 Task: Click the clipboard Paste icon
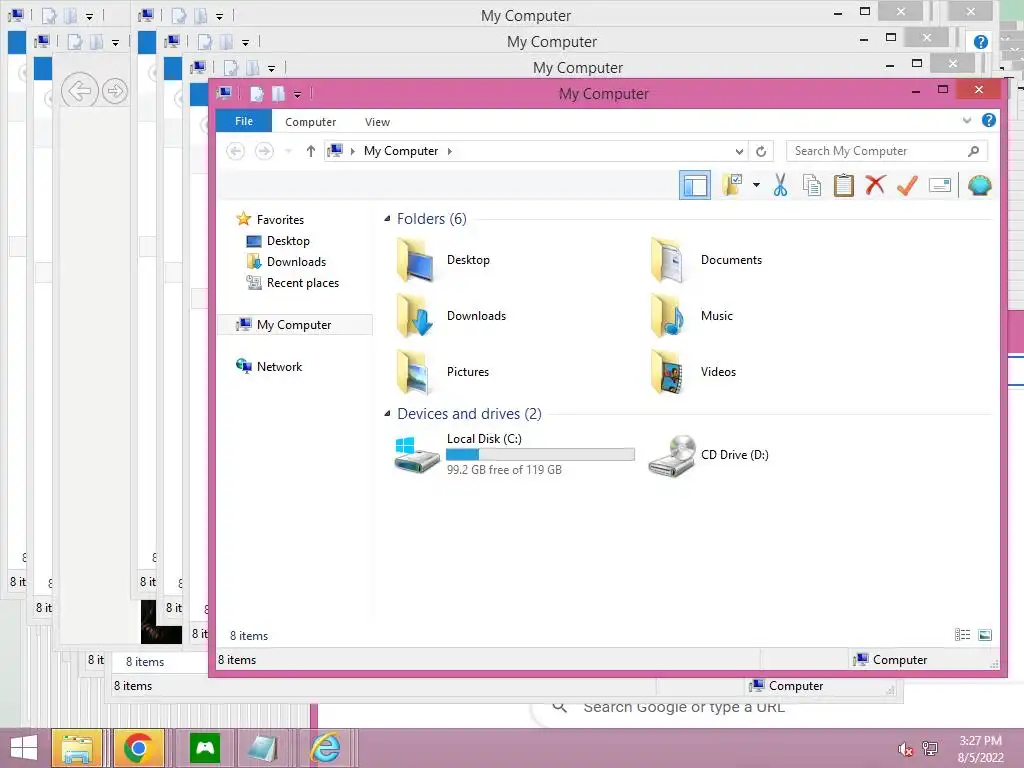tap(844, 185)
